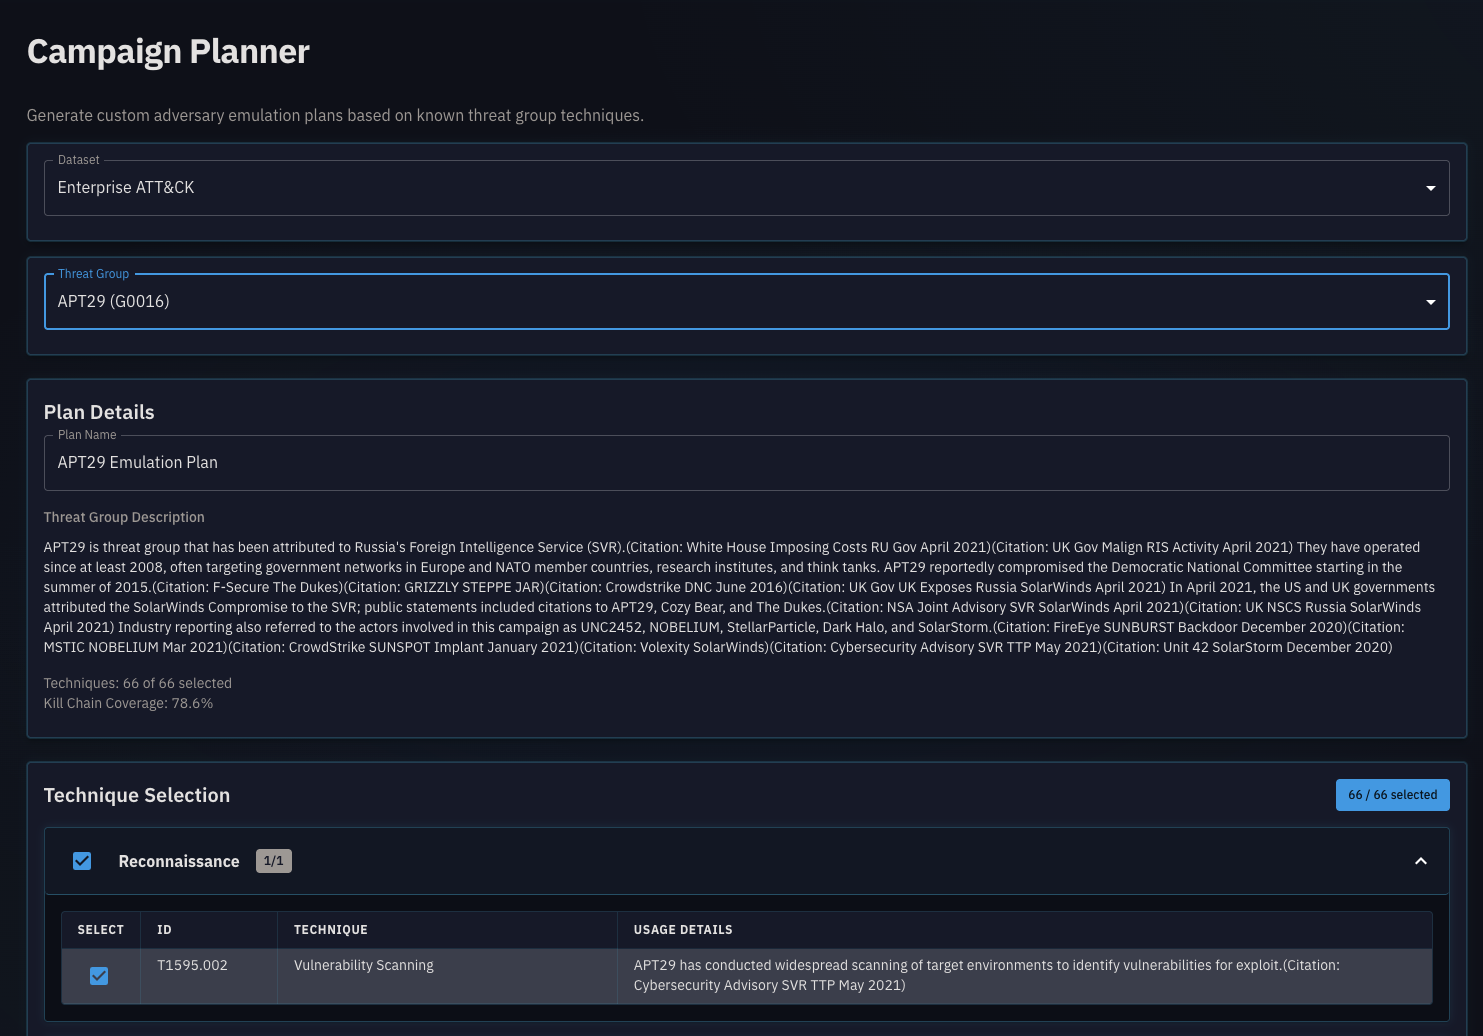Uncheck the T1595.002 technique checkbox

(99, 976)
